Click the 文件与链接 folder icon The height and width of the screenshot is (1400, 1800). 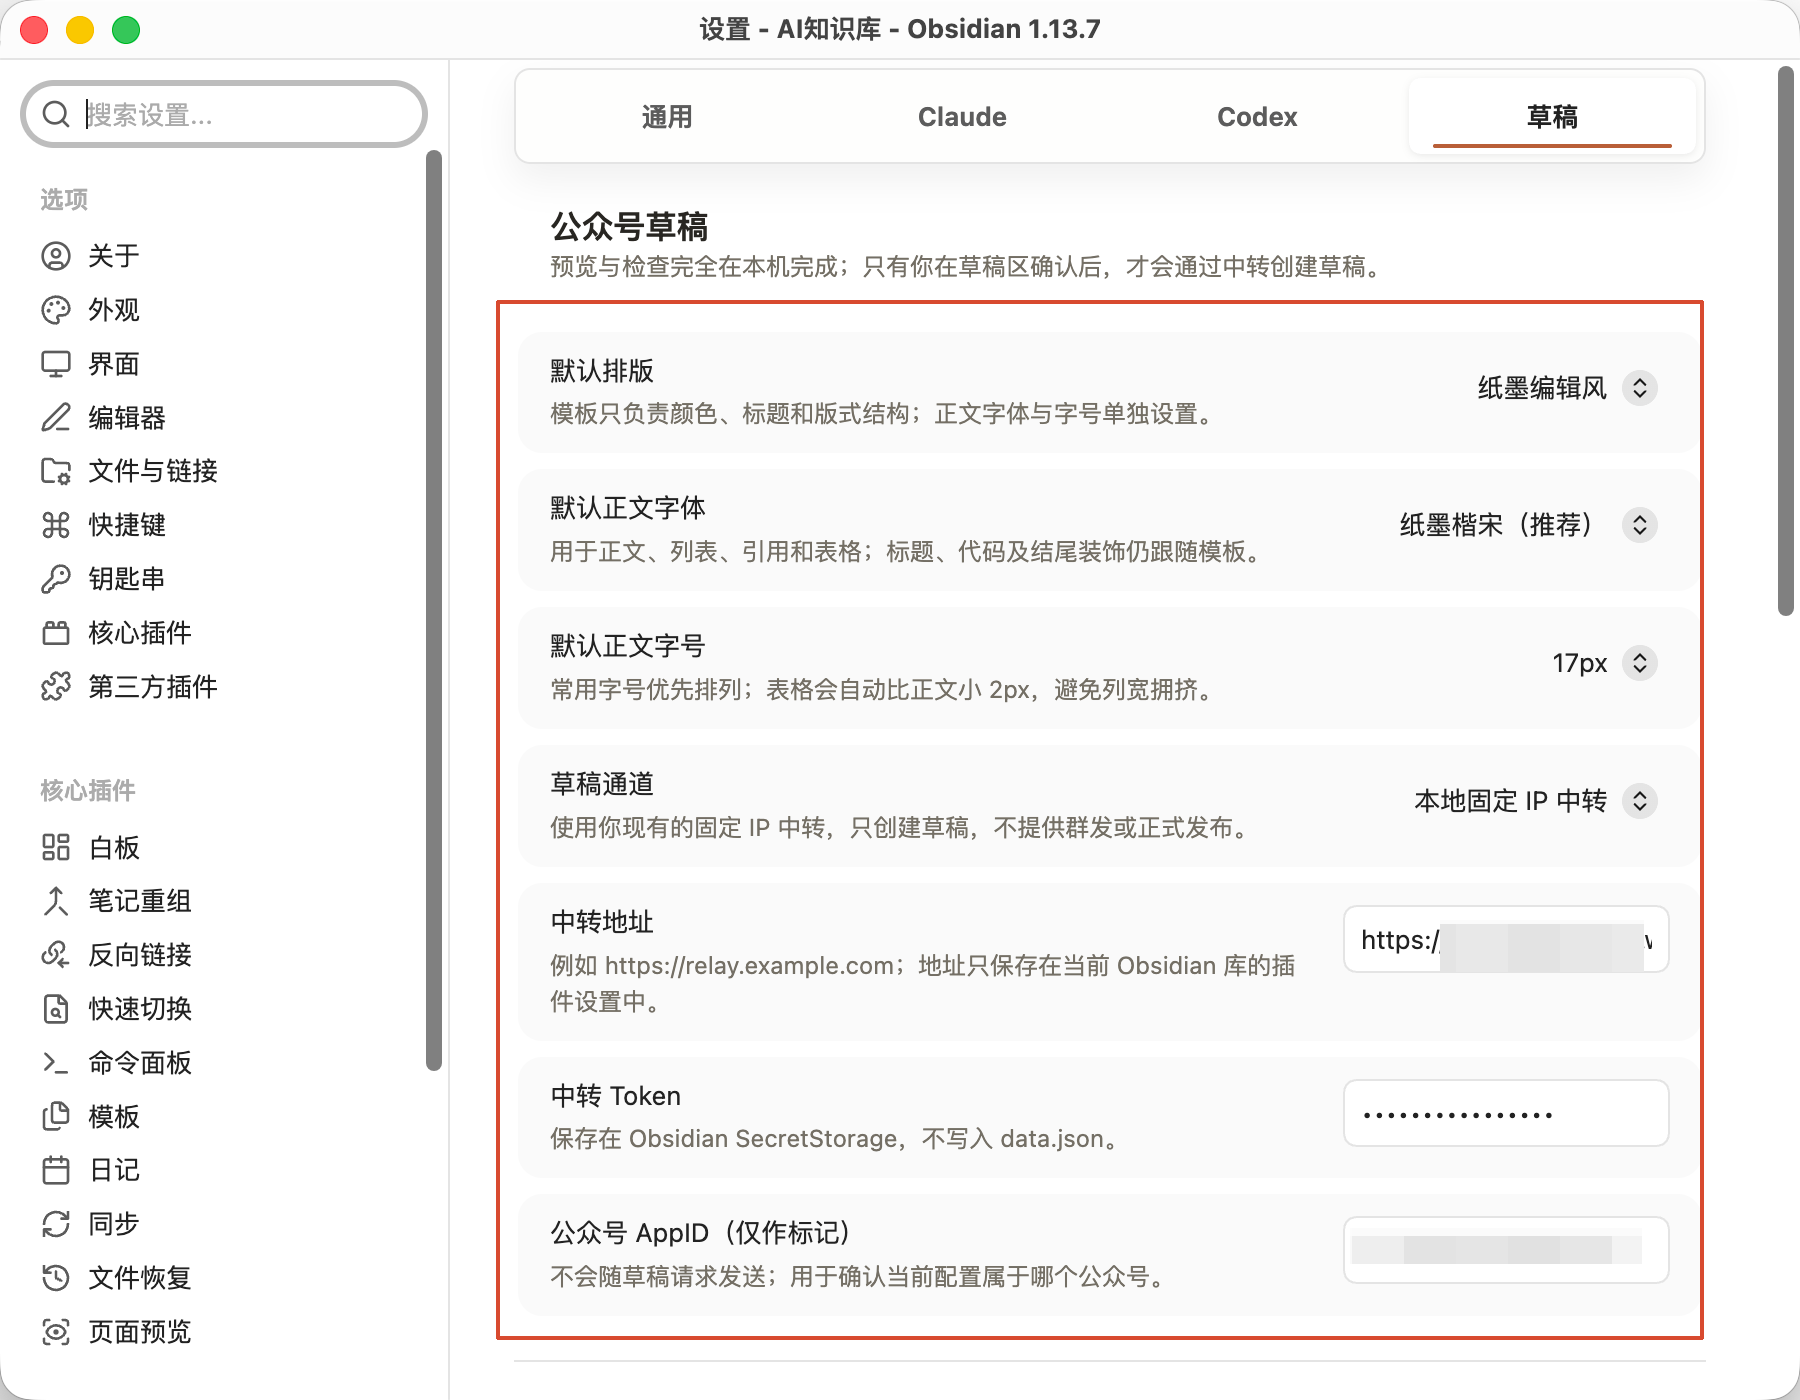[x=56, y=471]
